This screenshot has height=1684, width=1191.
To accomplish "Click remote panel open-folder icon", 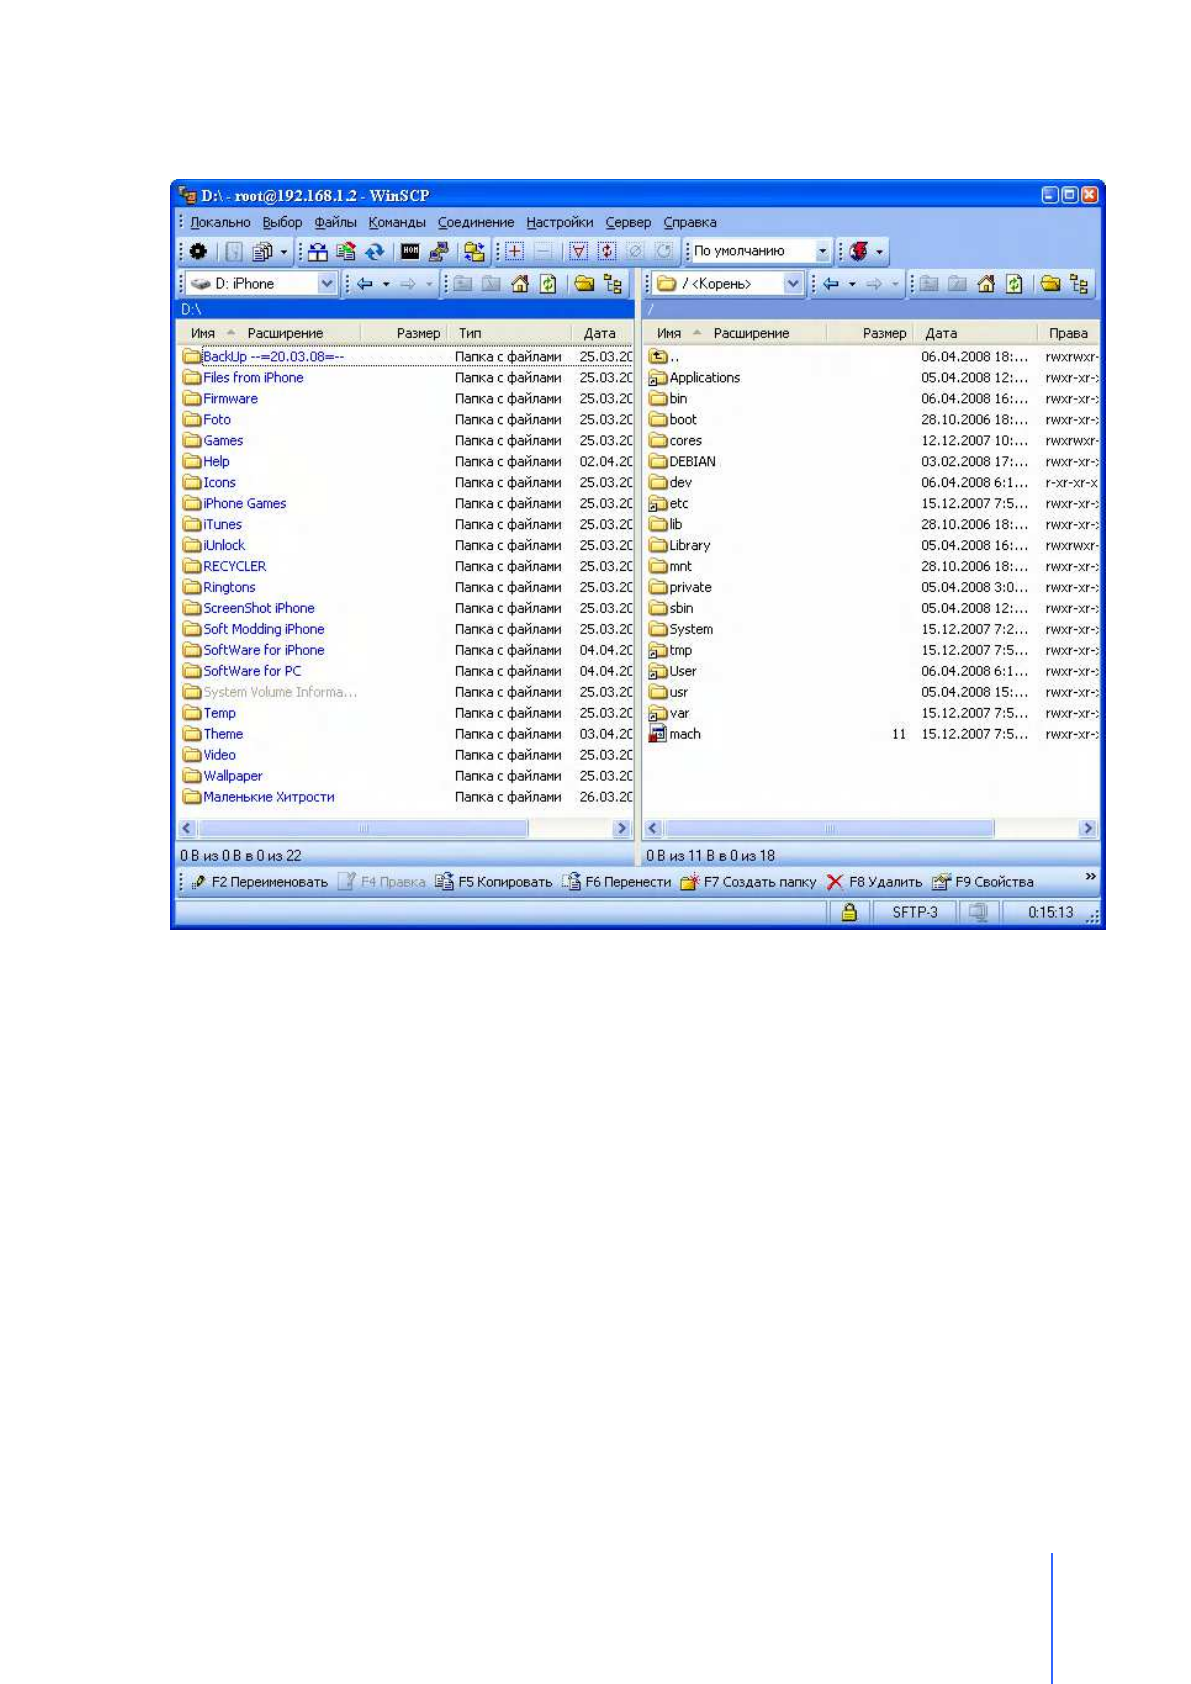I will [1050, 284].
